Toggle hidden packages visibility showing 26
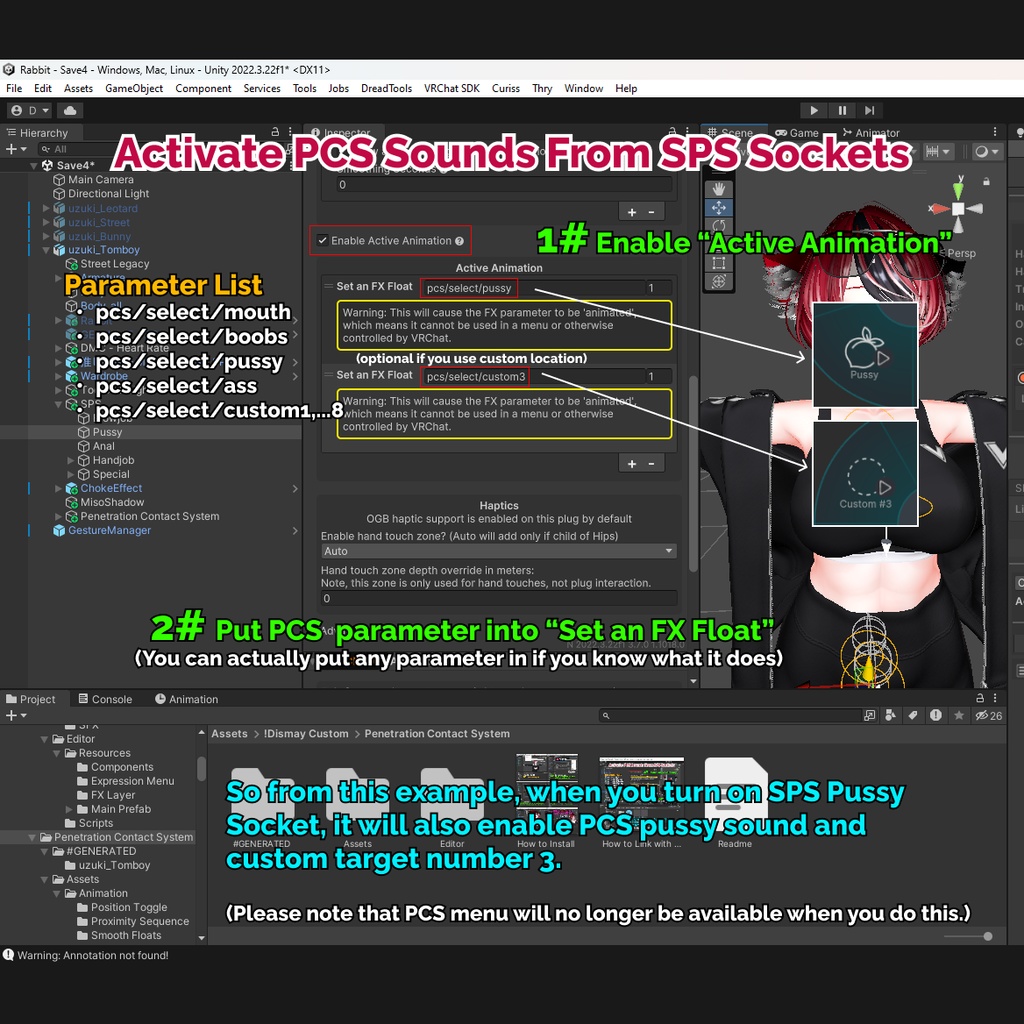 (989, 716)
